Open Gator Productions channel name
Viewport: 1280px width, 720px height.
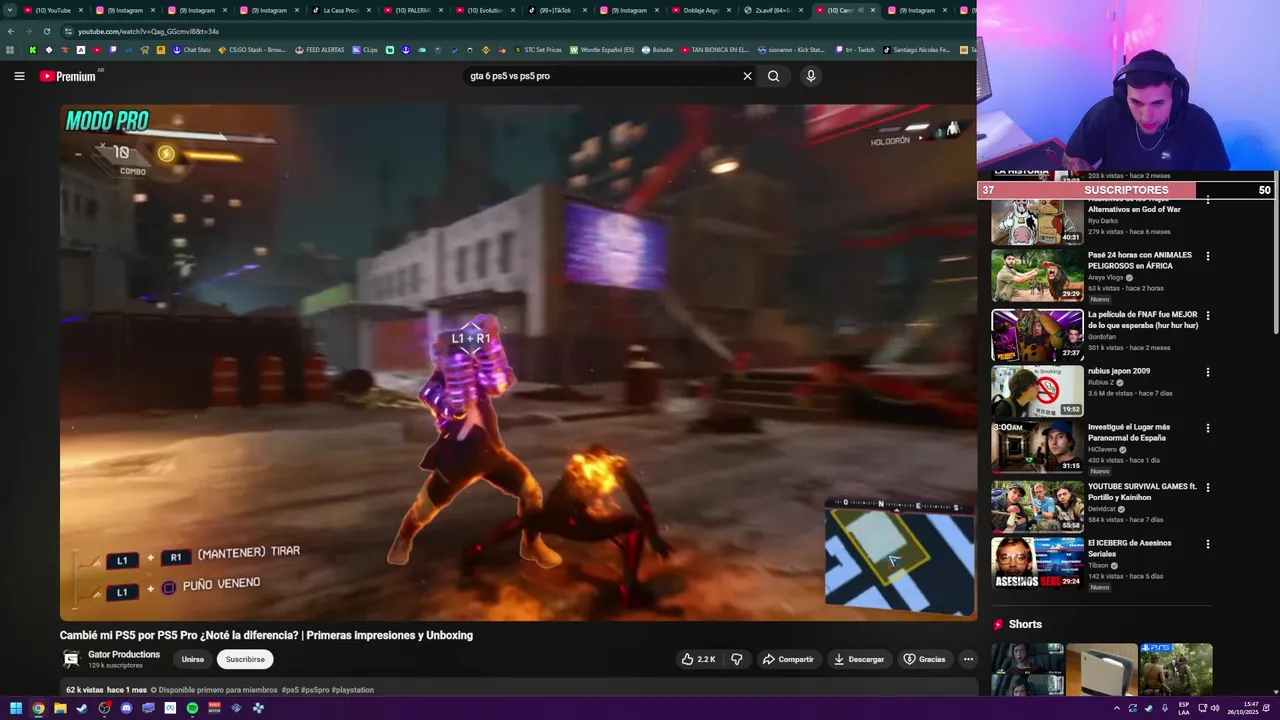(124, 655)
